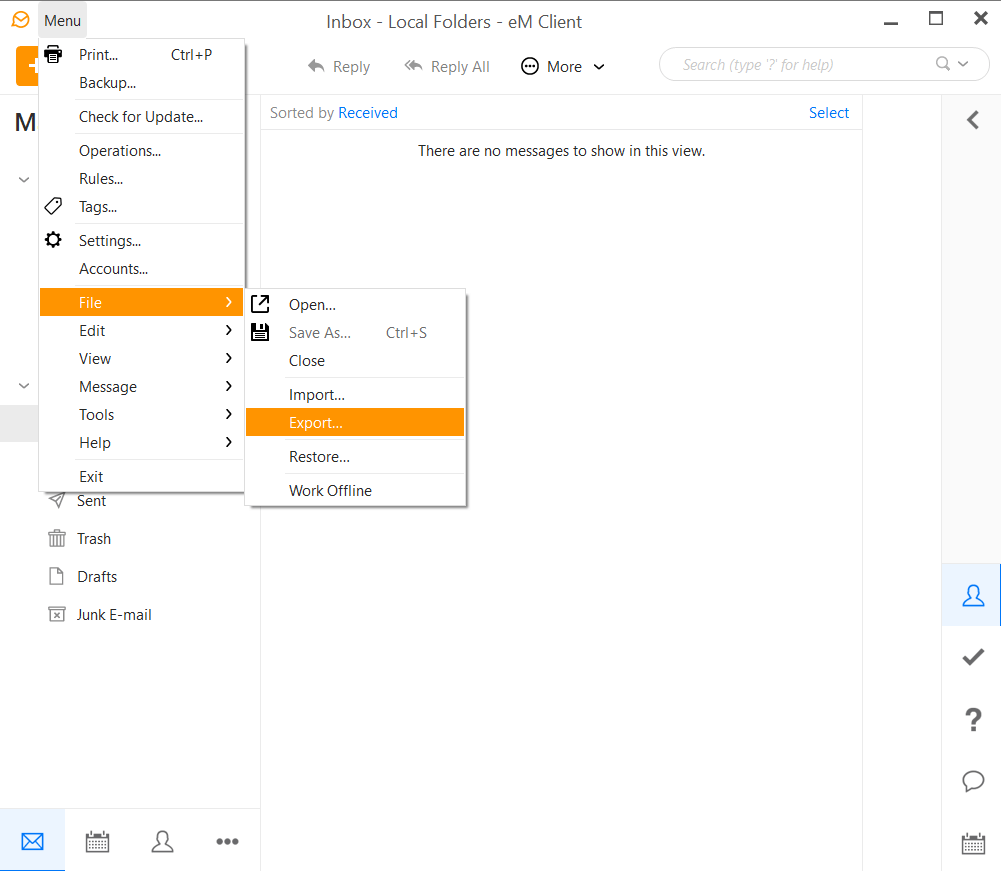This screenshot has width=1001, height=871.
Task: Choose Print... from the menu
Action: pos(142,54)
